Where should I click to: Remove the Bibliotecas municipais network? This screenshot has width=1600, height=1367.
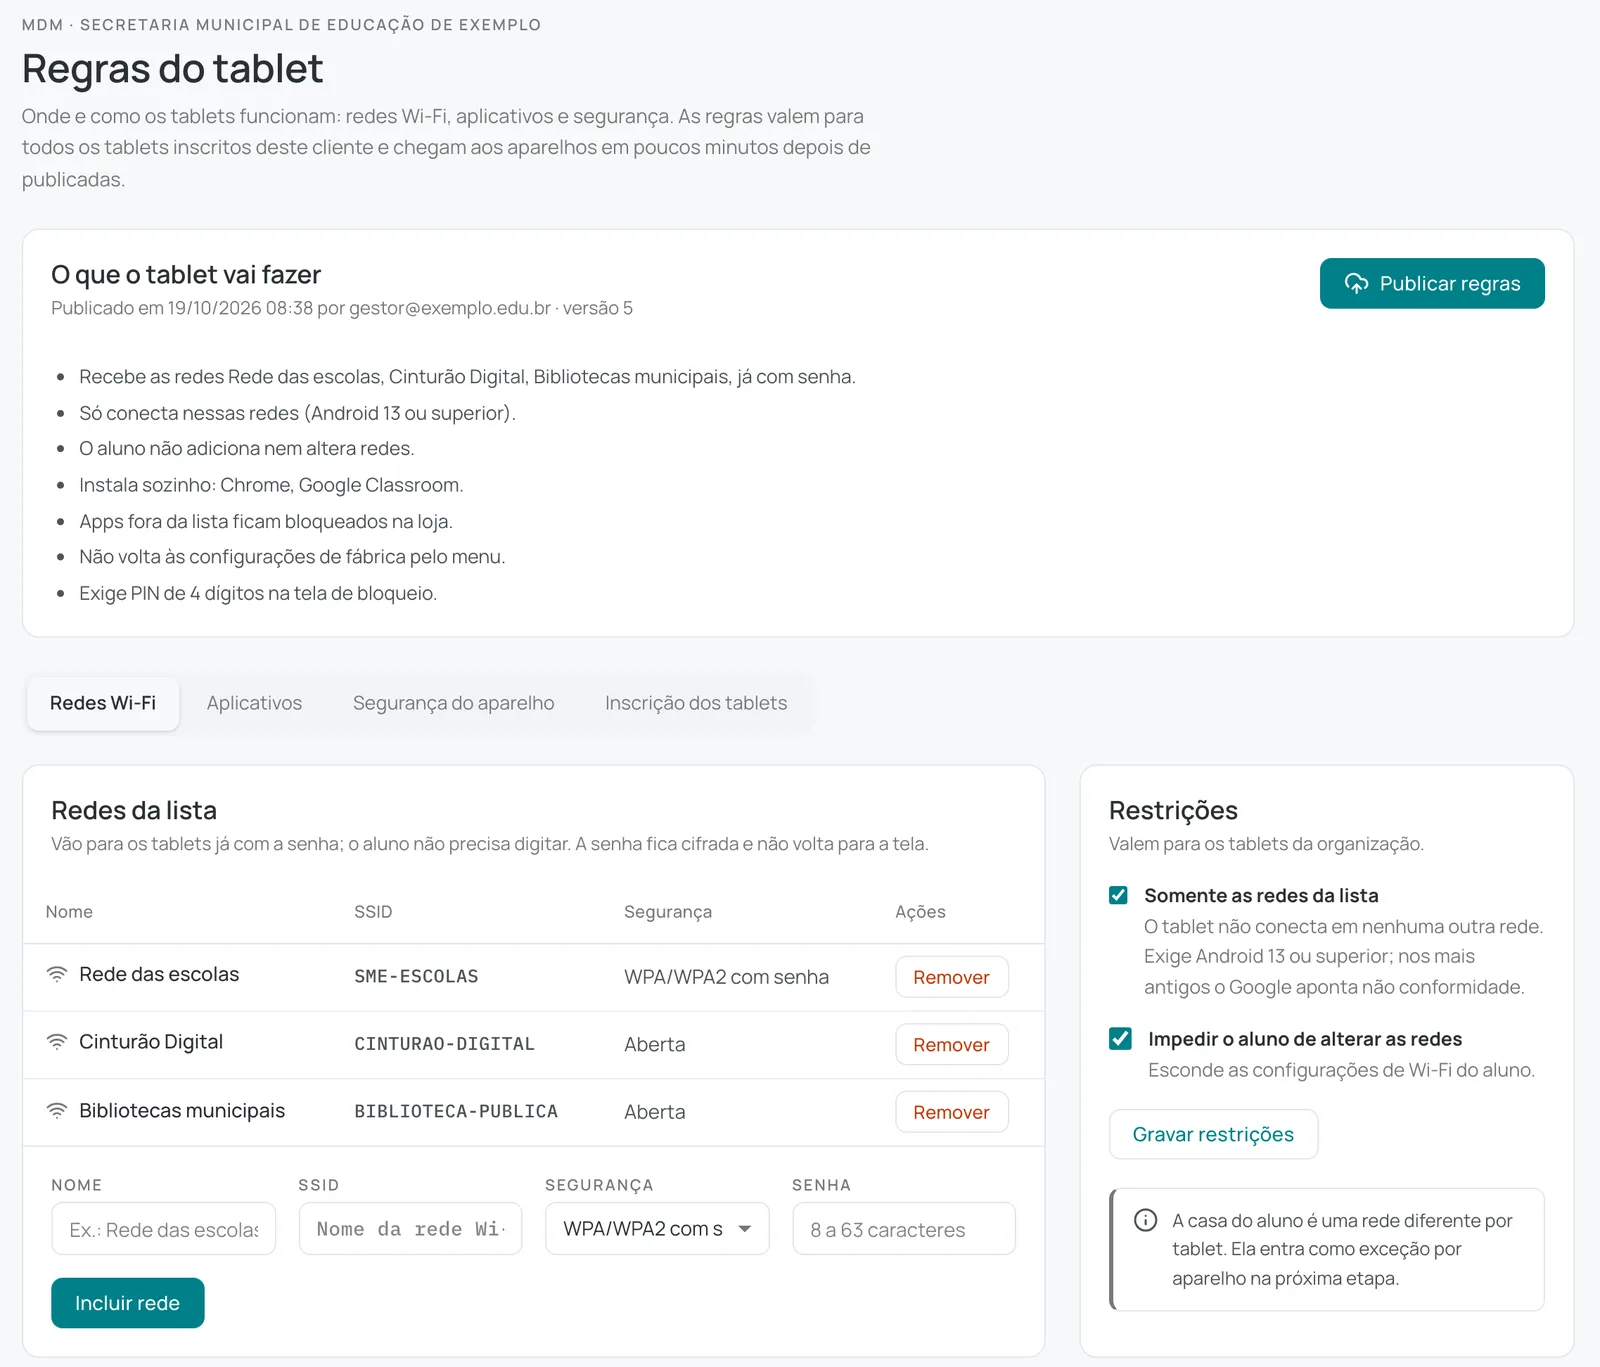[x=951, y=1112]
